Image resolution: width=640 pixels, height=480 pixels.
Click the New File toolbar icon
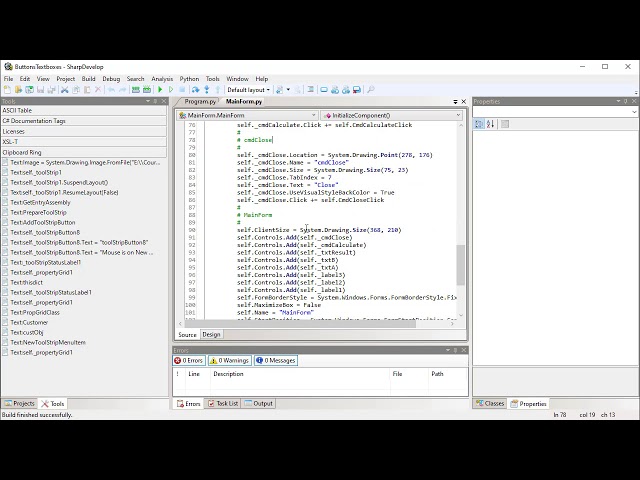tap(7, 90)
